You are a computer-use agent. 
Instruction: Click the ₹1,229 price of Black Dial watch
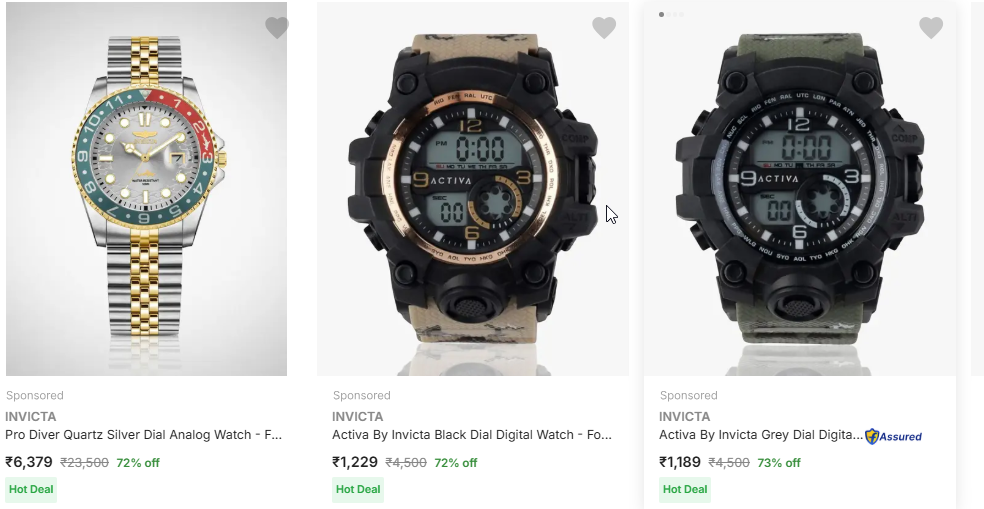pos(355,462)
